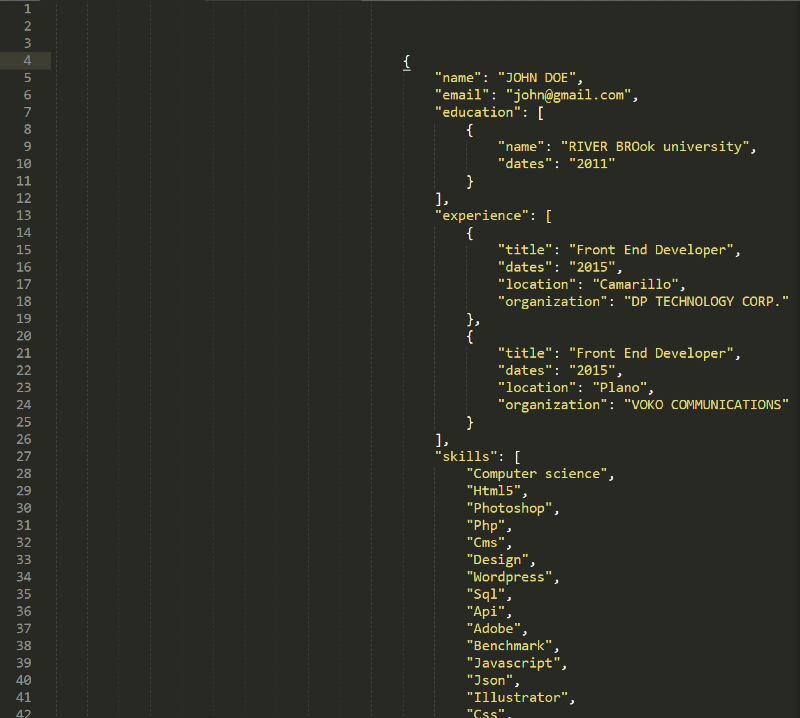The width and height of the screenshot is (800, 718).
Task: Click the "JOHN DOE" name value
Action: coord(537,78)
